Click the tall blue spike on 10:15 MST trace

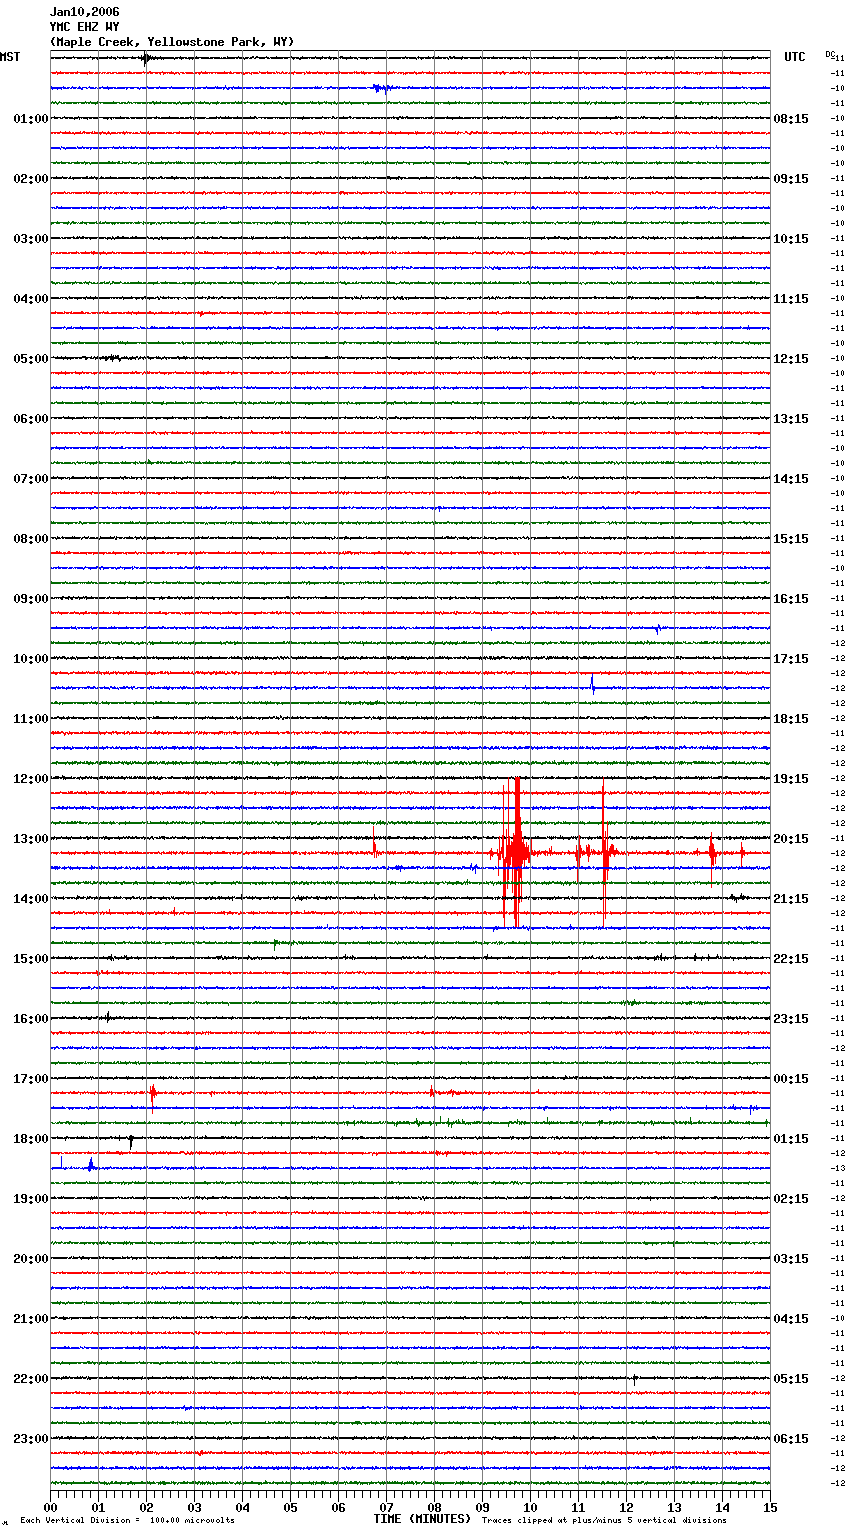point(592,685)
